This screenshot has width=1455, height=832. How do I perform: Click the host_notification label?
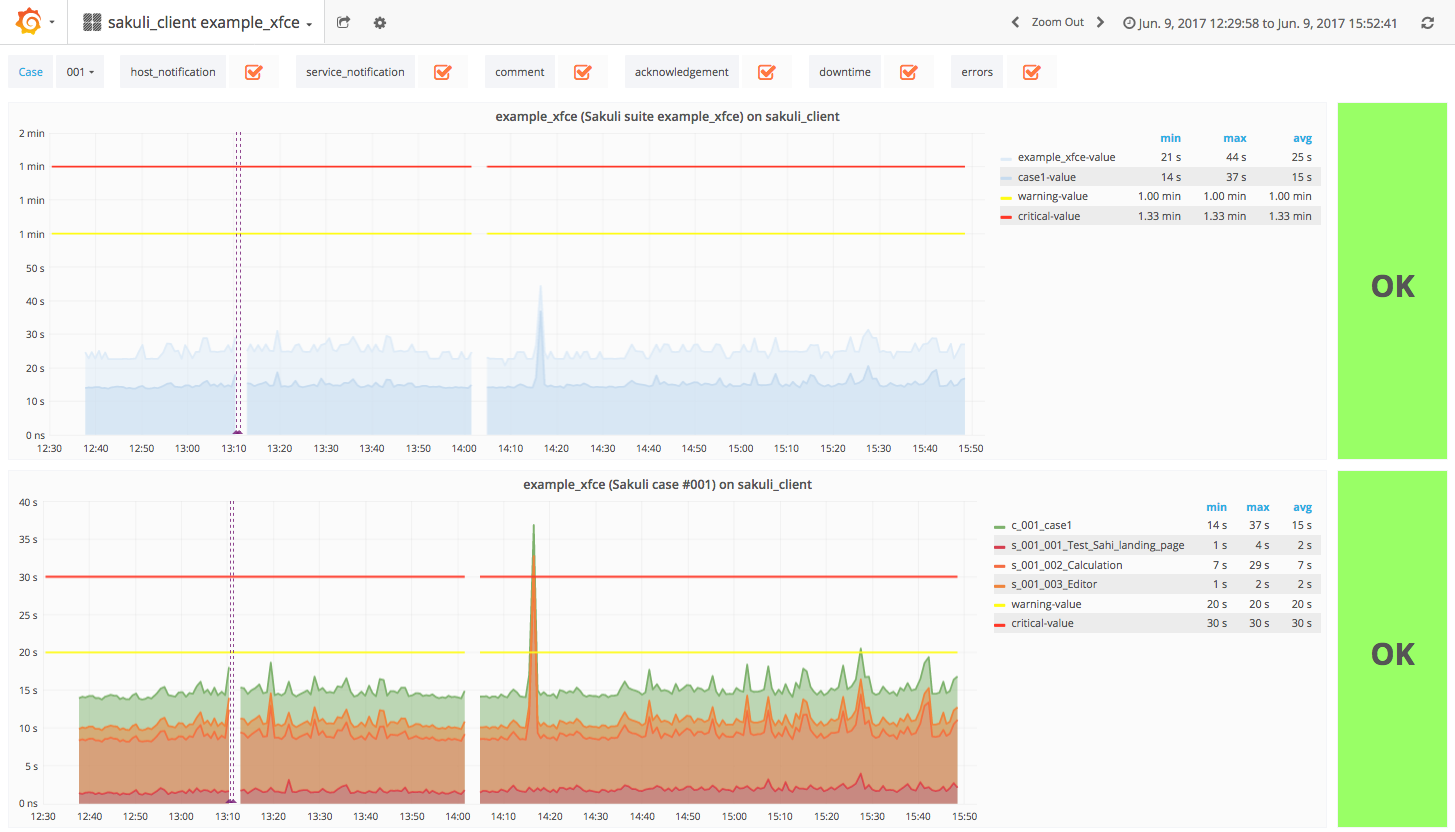[x=173, y=72]
